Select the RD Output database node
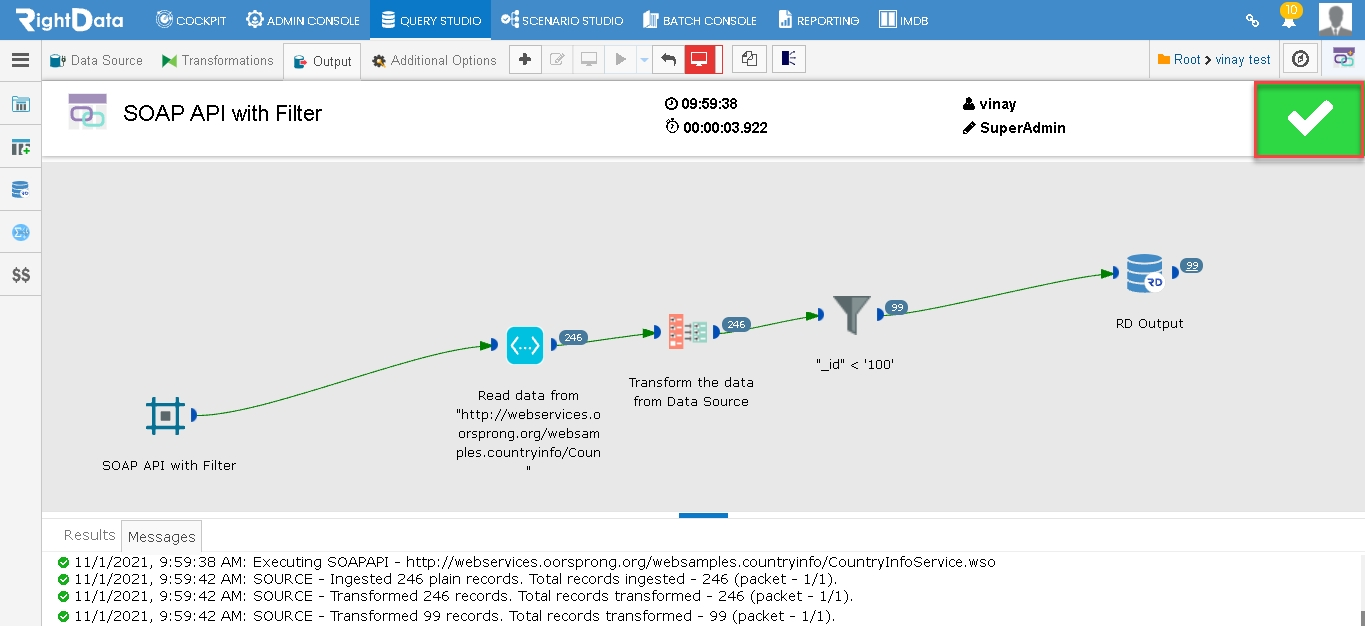This screenshot has height=626, width=1365. tap(1144, 272)
